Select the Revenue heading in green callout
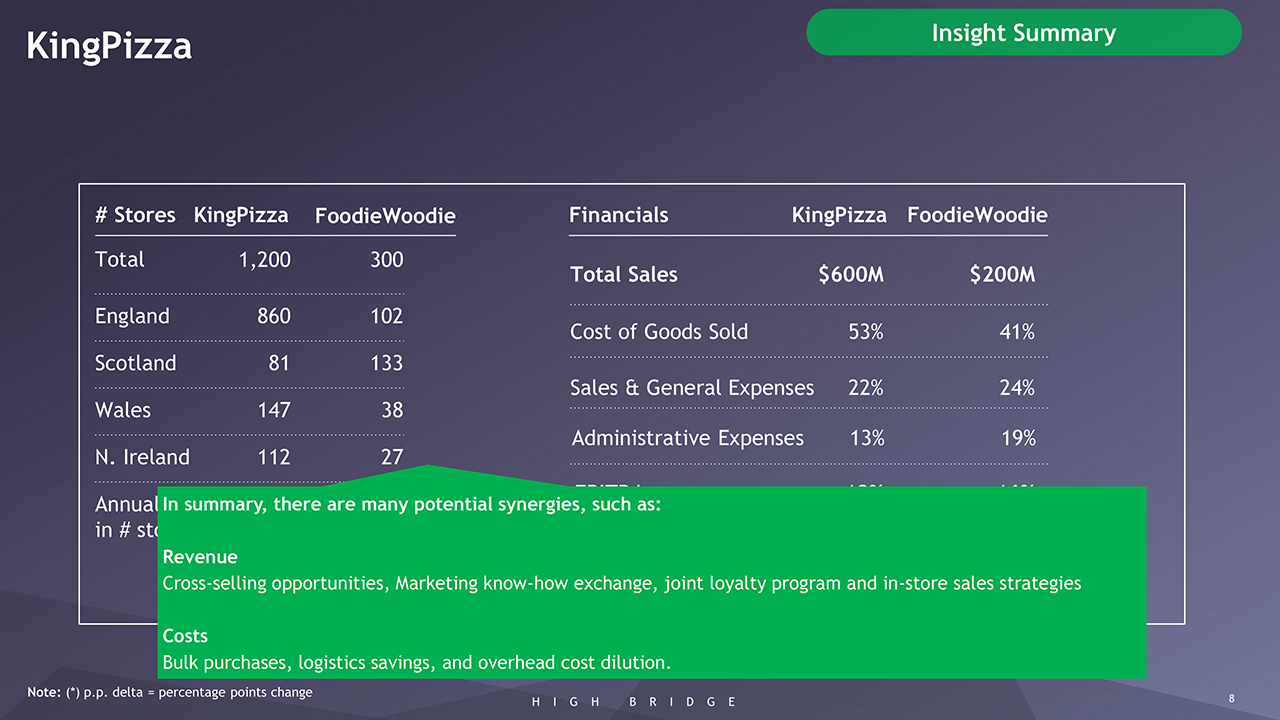The image size is (1280, 720). (200, 557)
